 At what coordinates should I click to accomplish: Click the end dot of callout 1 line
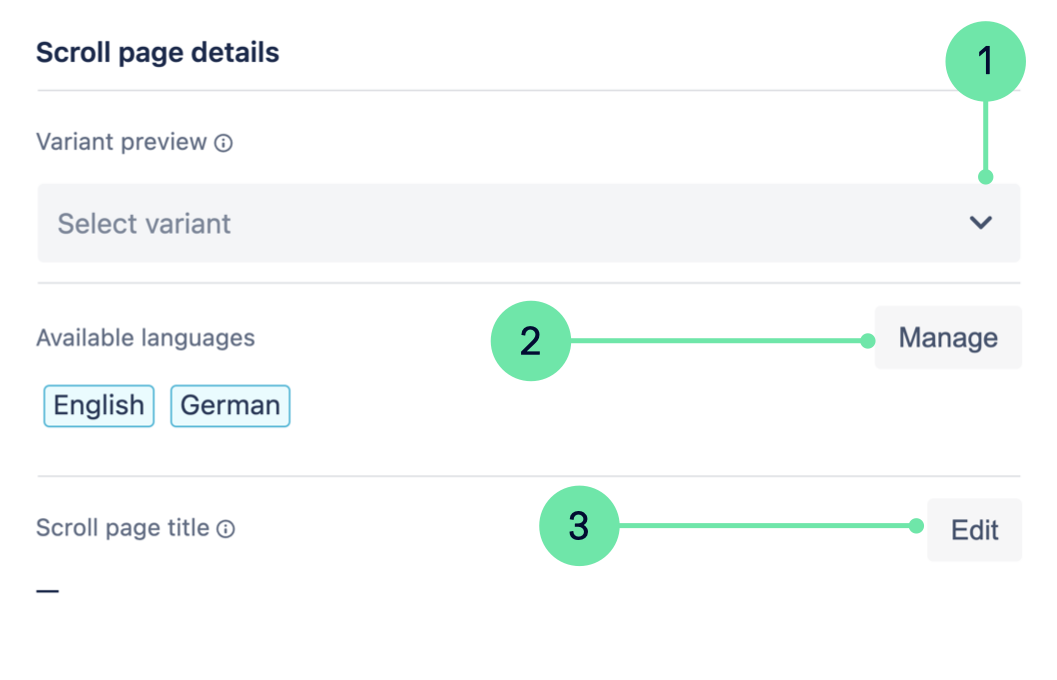pos(986,177)
